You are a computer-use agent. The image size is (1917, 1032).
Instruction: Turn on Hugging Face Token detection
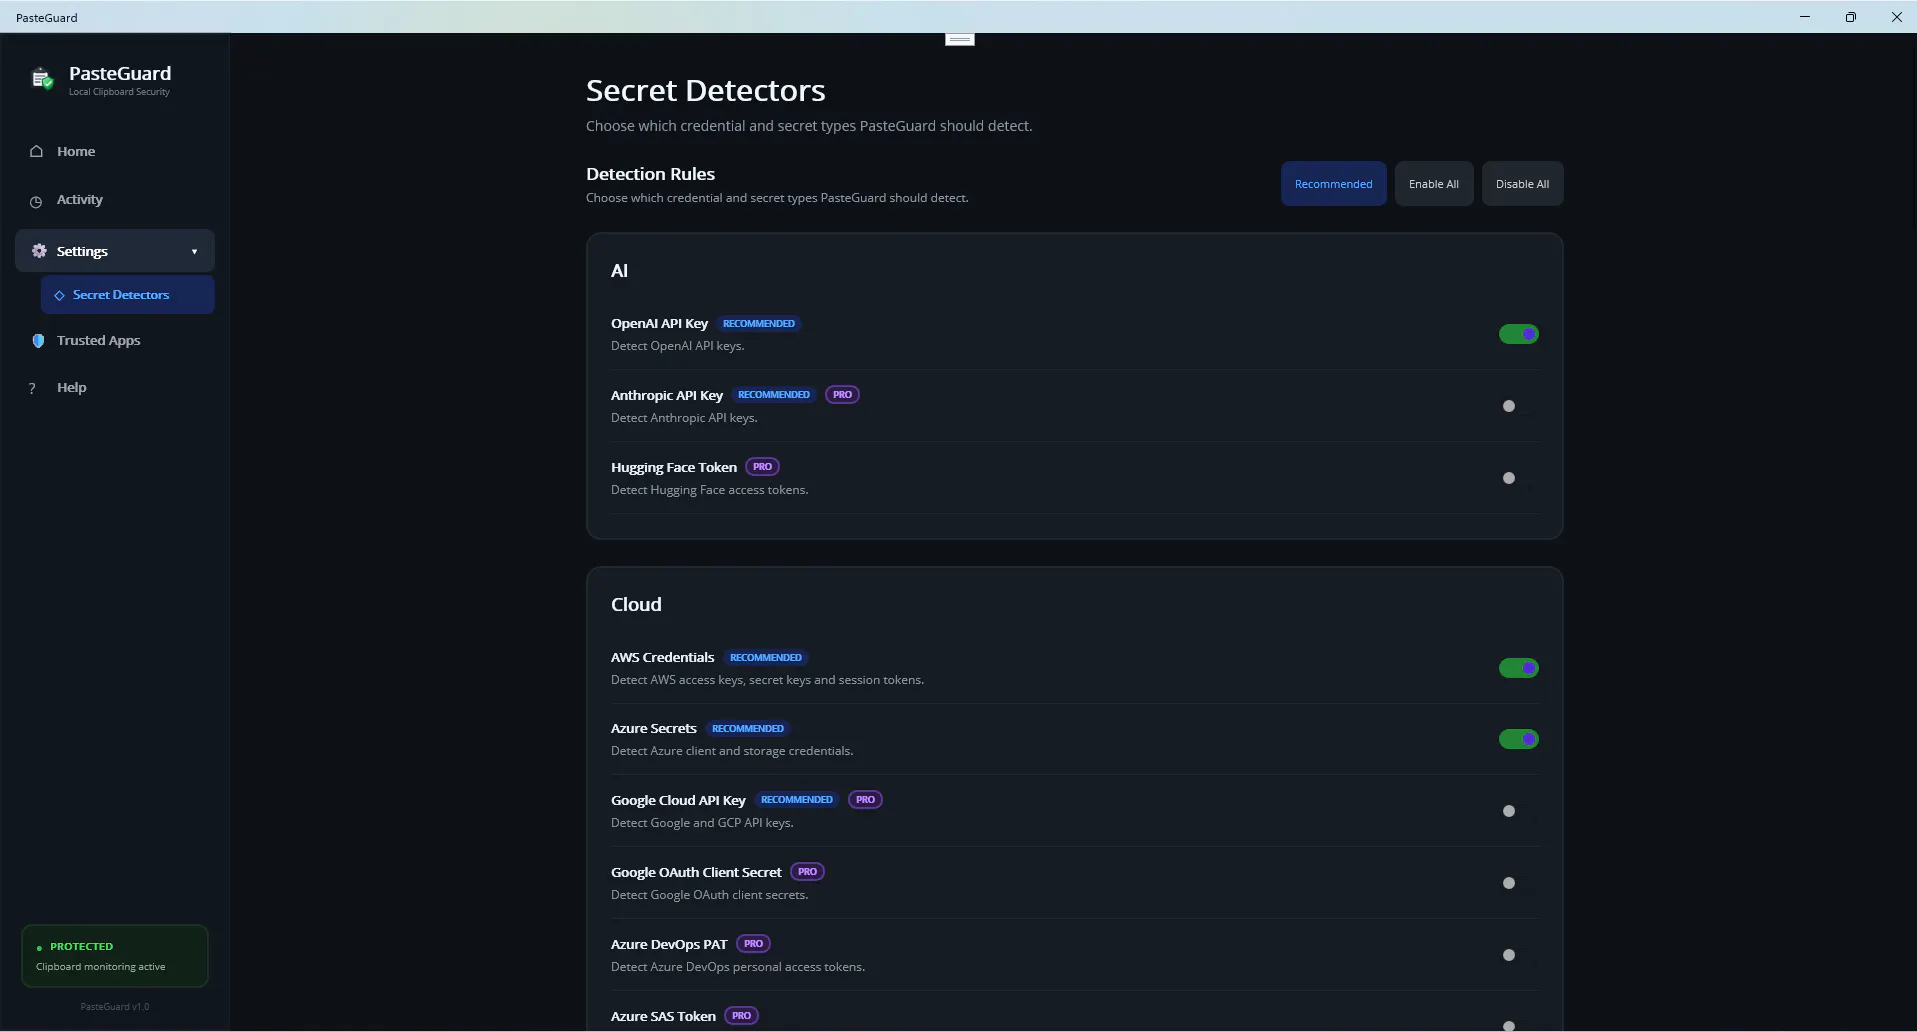(x=1518, y=478)
